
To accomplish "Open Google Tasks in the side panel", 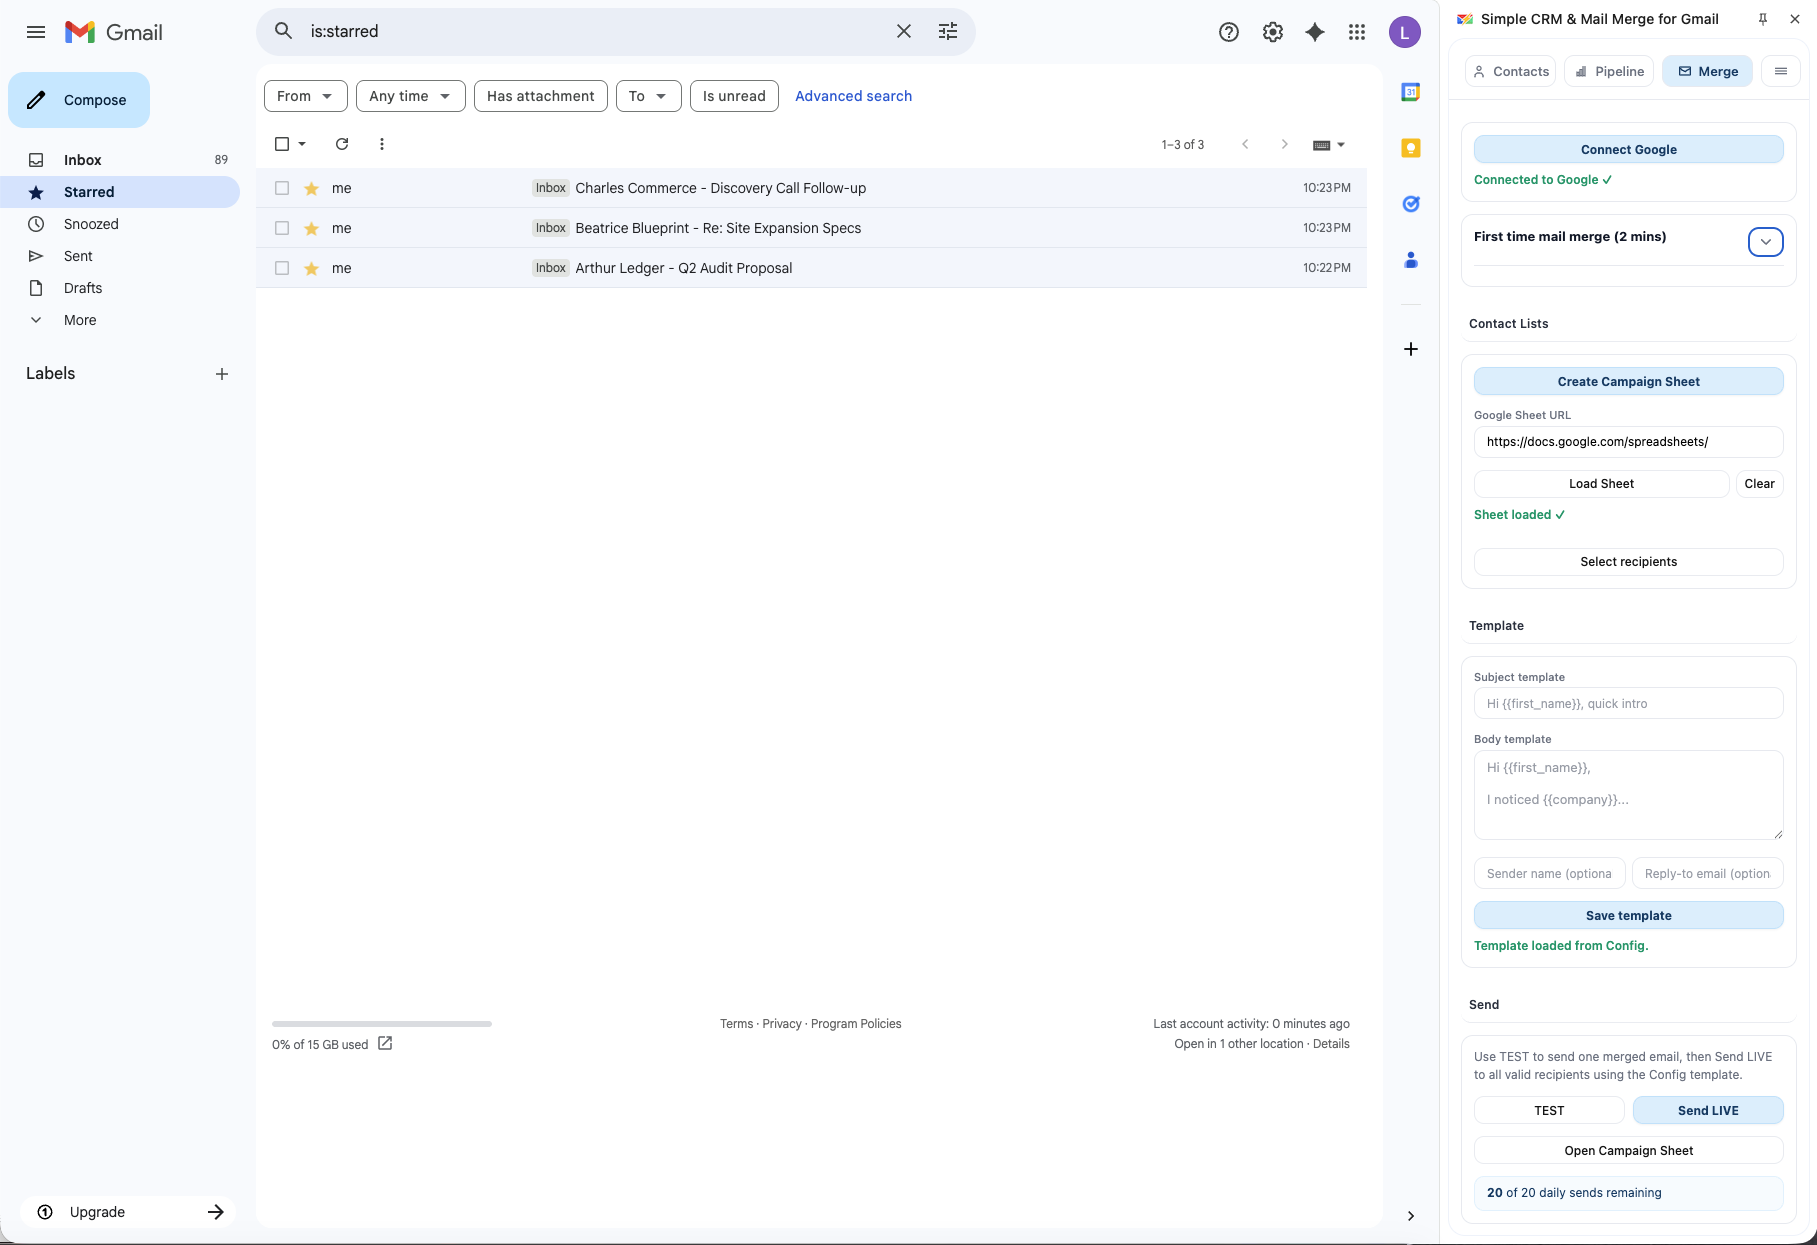I will tap(1410, 204).
